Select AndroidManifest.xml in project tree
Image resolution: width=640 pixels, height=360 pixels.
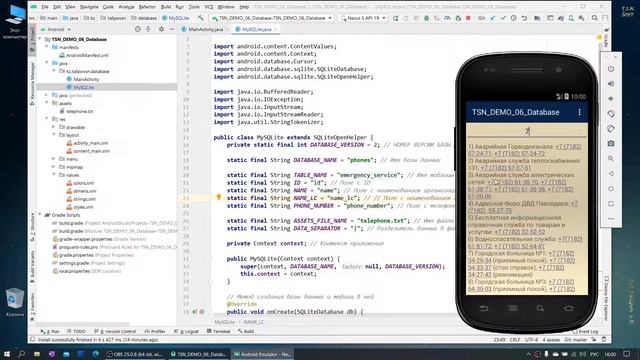84,55
